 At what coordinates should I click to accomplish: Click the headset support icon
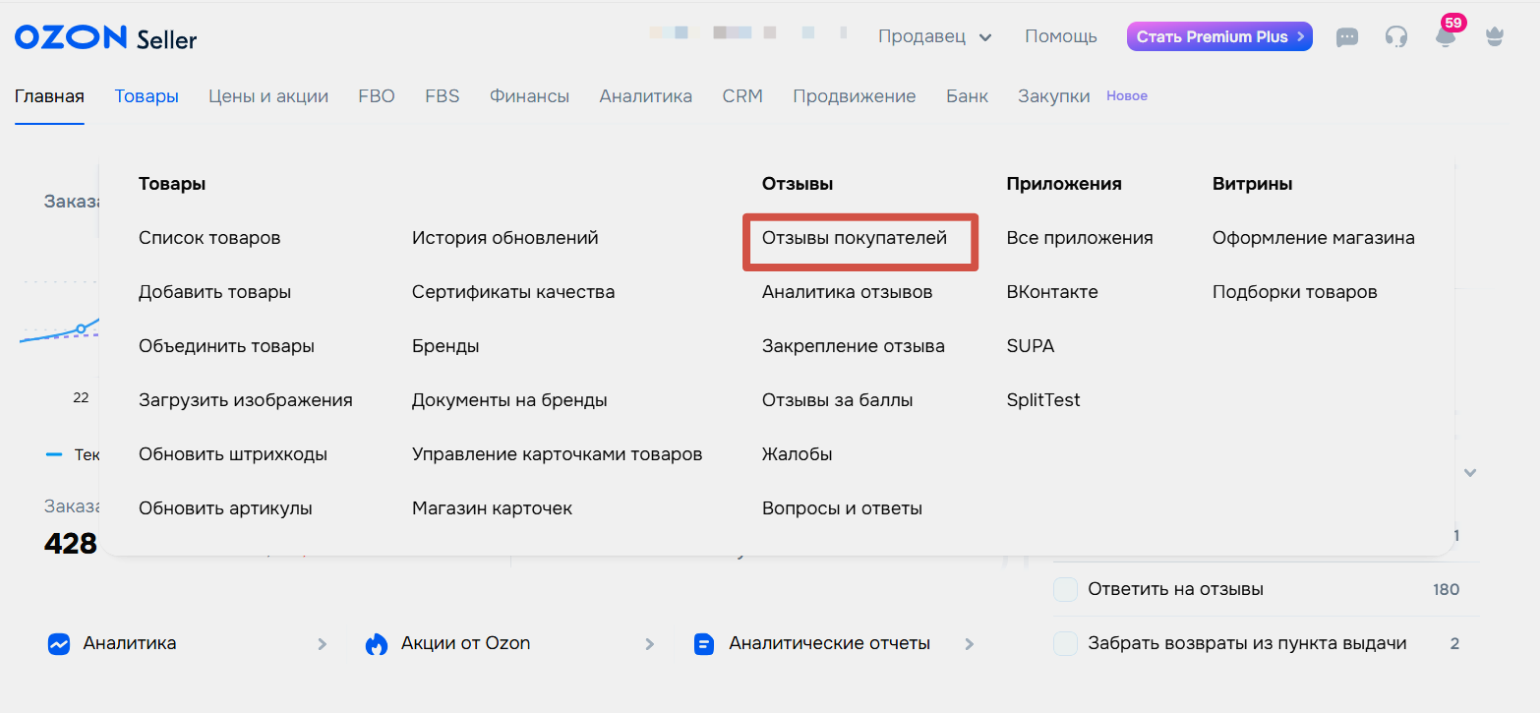[x=1396, y=37]
